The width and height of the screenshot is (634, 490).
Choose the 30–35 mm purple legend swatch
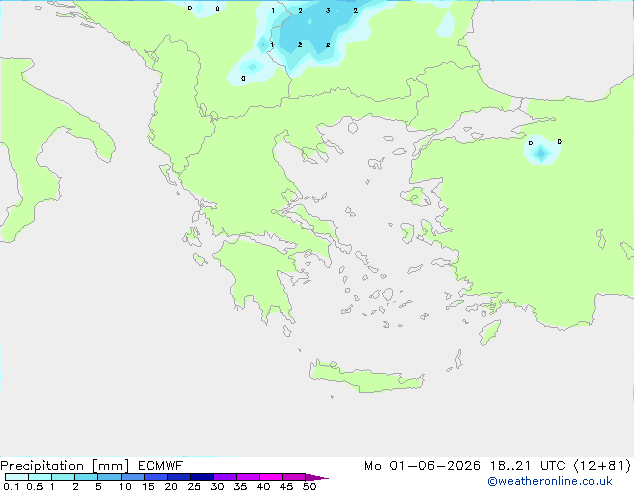pos(224,477)
